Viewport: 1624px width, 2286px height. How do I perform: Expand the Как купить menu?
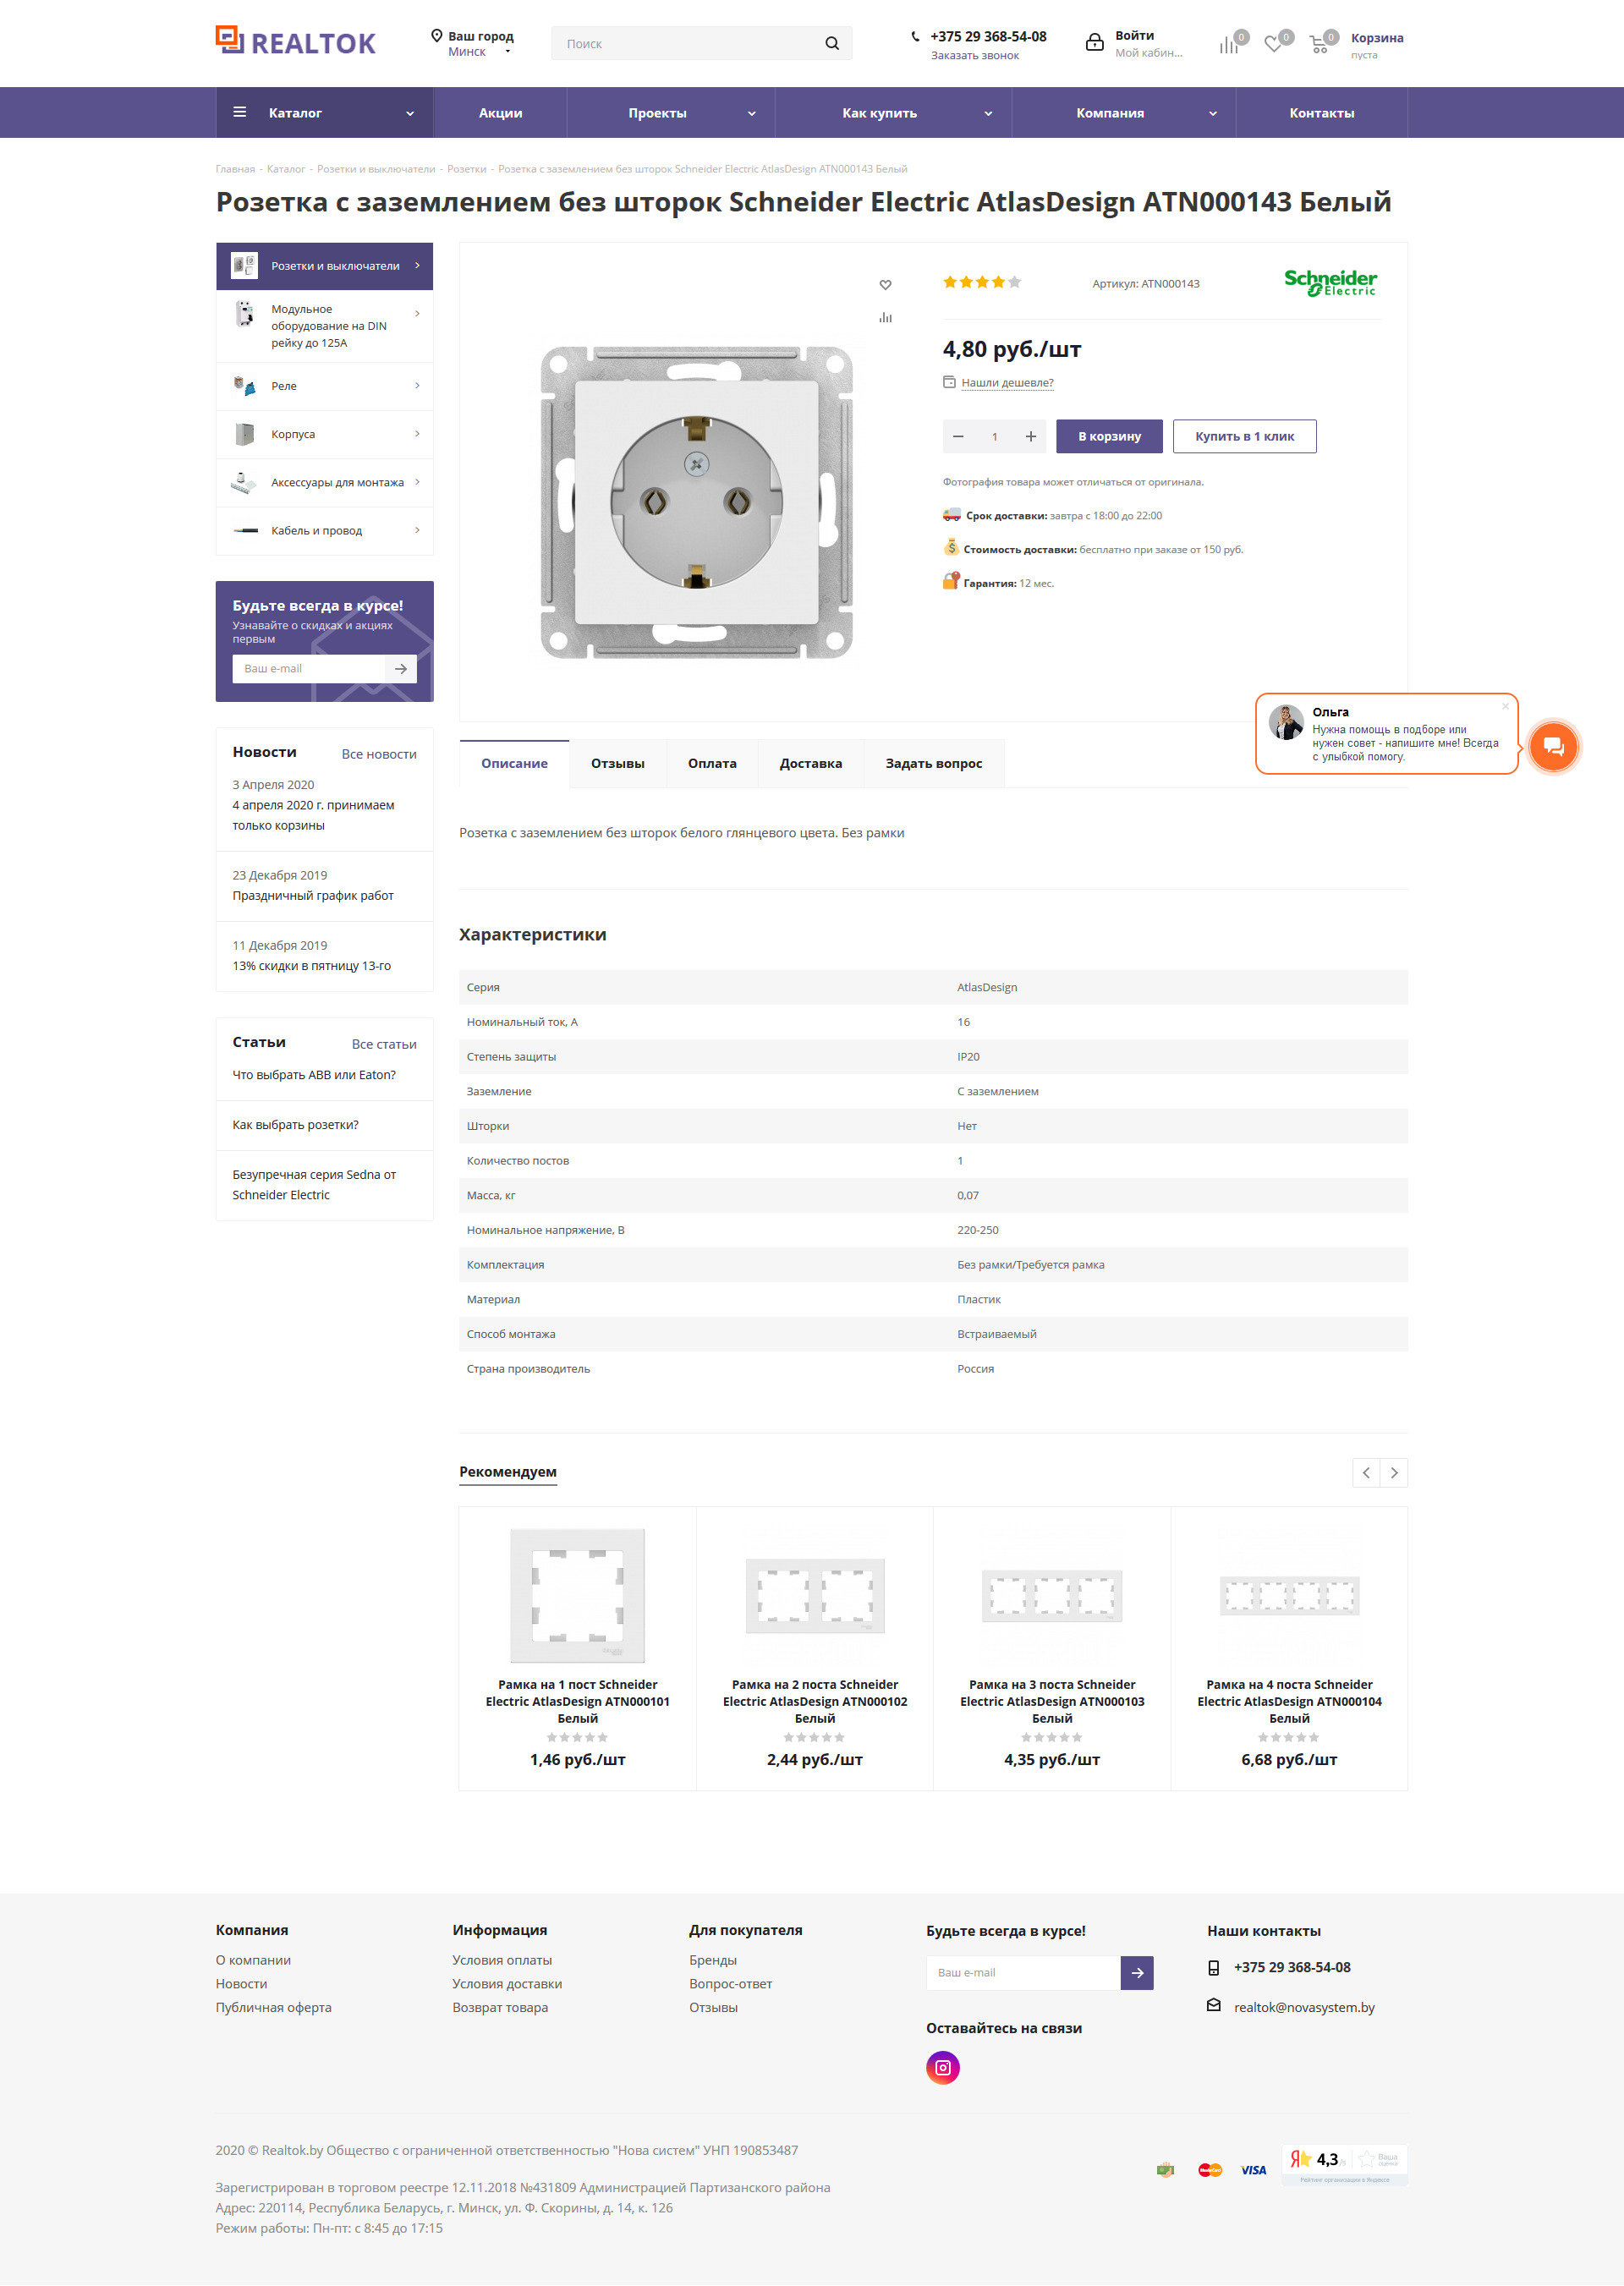click(x=988, y=113)
